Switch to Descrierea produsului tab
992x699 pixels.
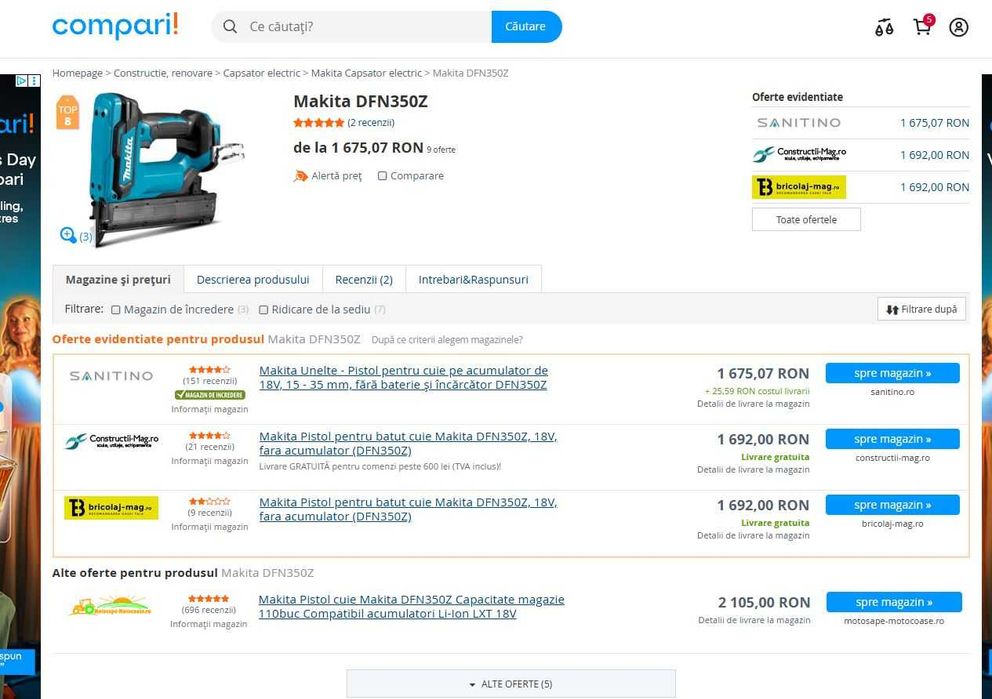click(x=253, y=280)
